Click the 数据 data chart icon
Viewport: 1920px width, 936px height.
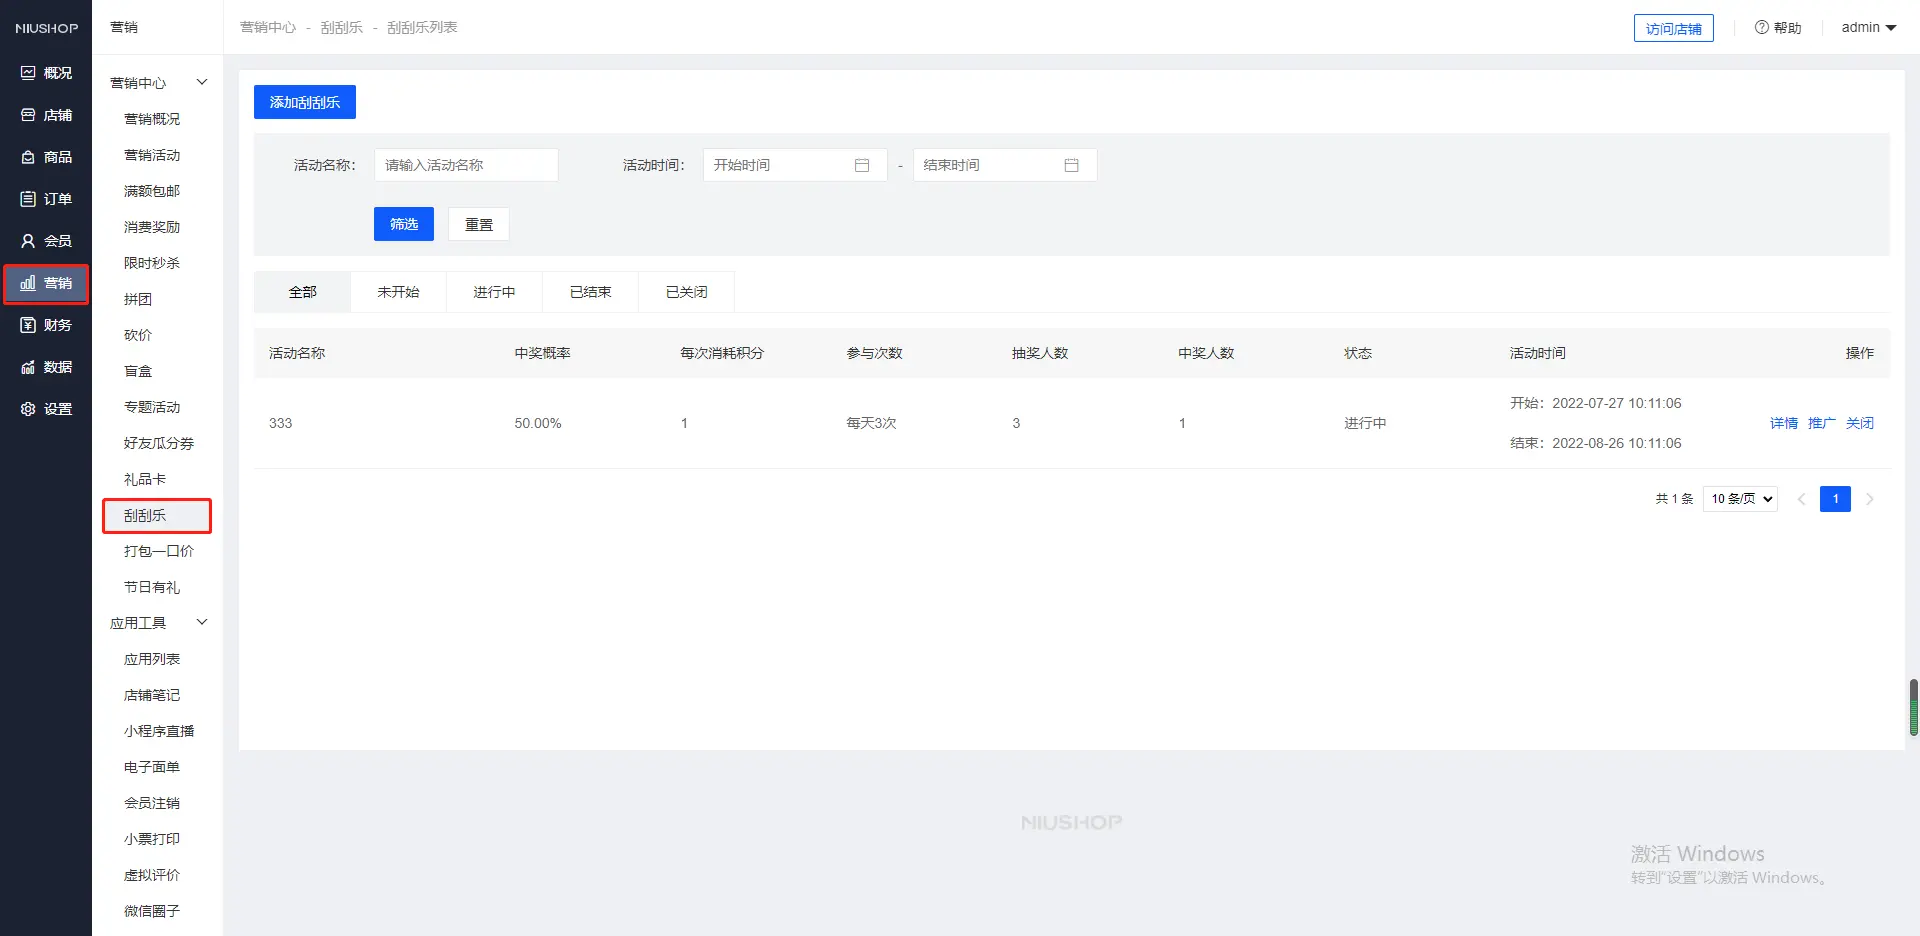pos(28,367)
